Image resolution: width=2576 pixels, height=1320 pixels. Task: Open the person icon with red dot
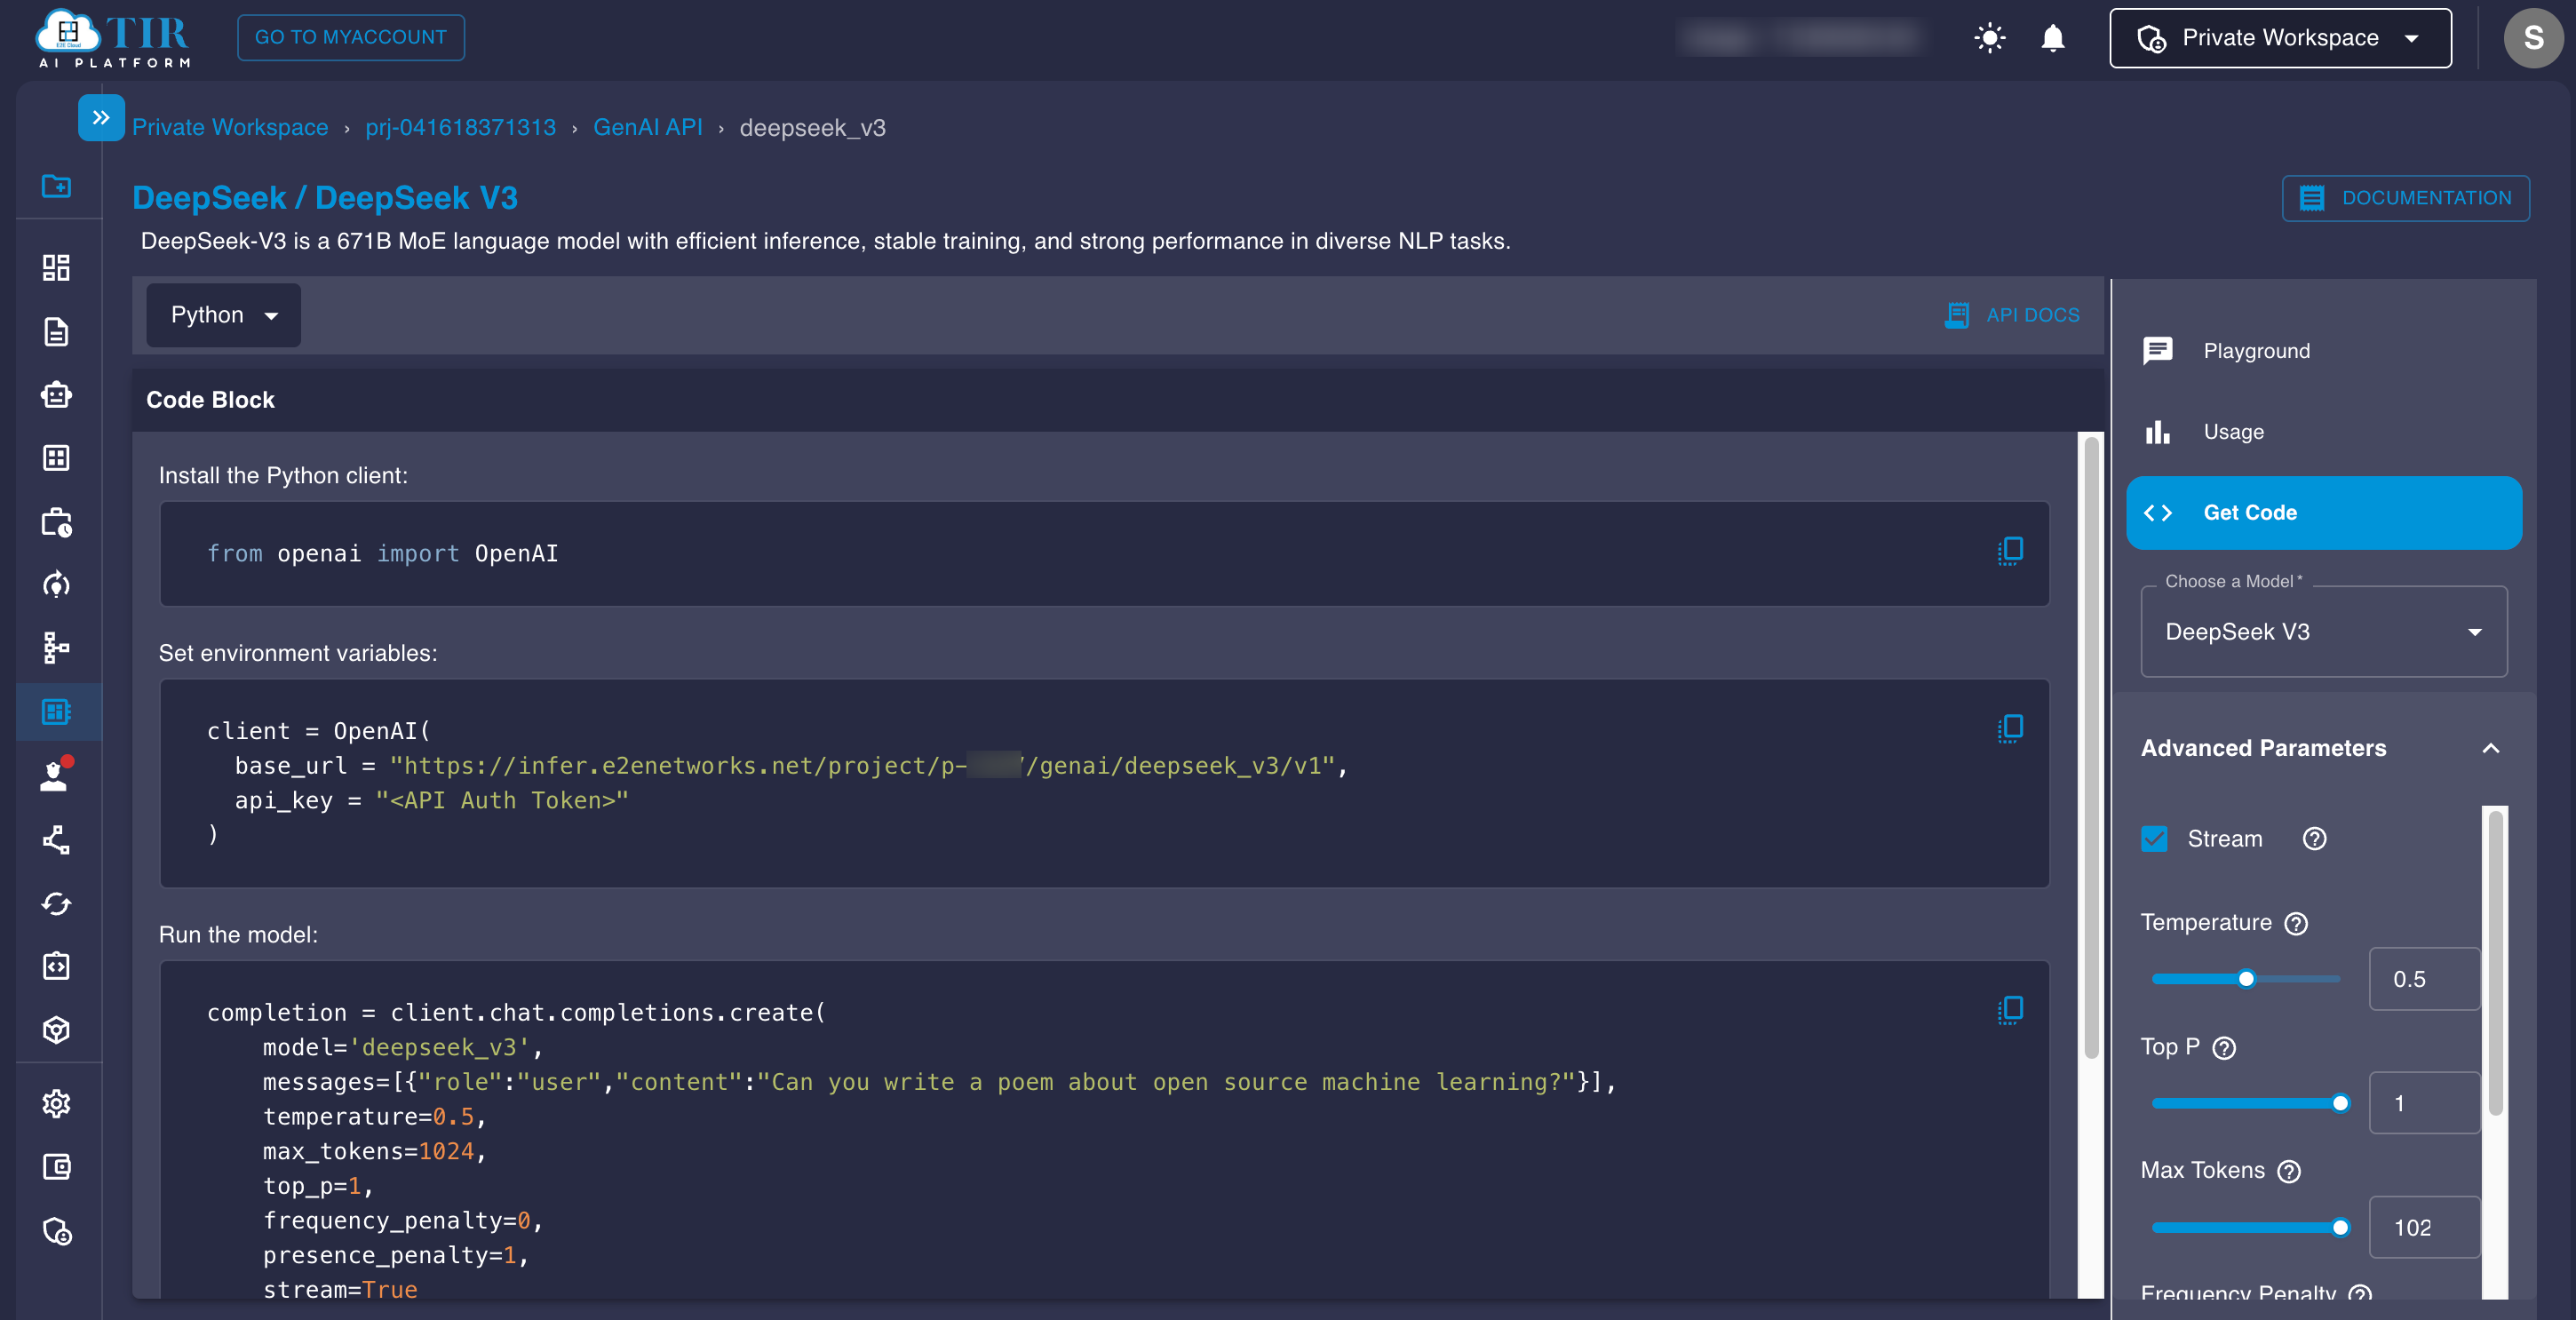(56, 775)
